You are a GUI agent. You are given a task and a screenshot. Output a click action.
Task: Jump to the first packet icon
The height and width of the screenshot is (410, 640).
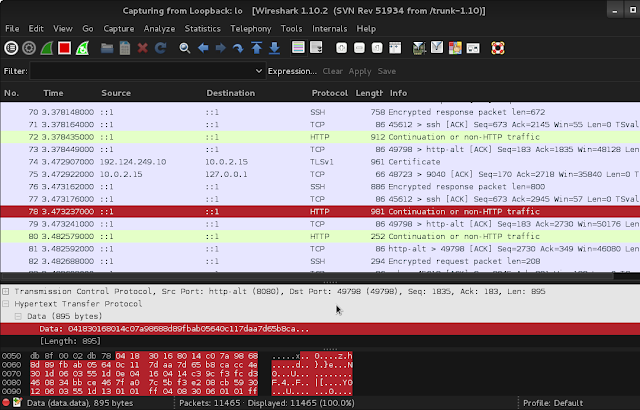click(x=256, y=48)
